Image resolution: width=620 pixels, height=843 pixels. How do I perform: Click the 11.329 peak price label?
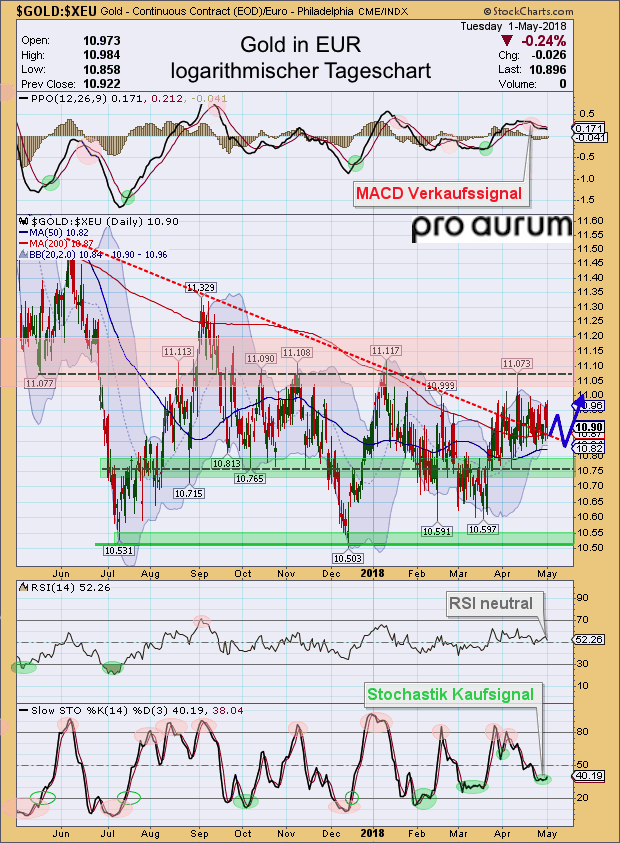[x=200, y=288]
